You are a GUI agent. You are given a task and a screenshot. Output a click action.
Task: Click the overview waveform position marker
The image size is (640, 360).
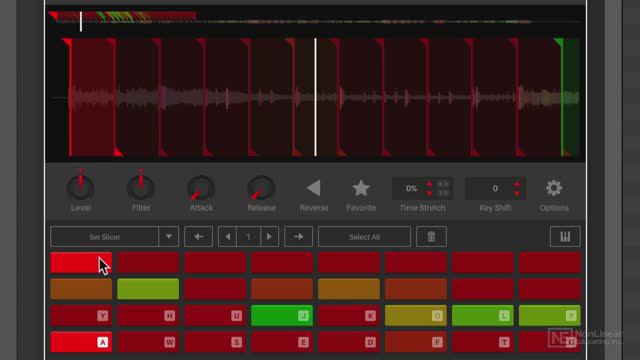click(x=81, y=21)
